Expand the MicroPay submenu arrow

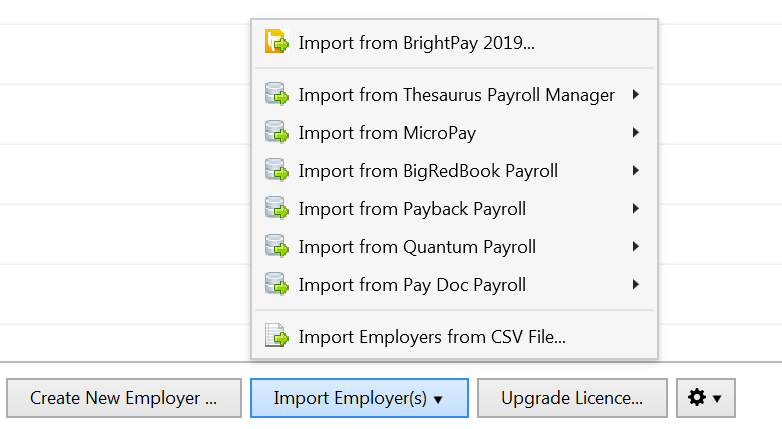(635, 132)
